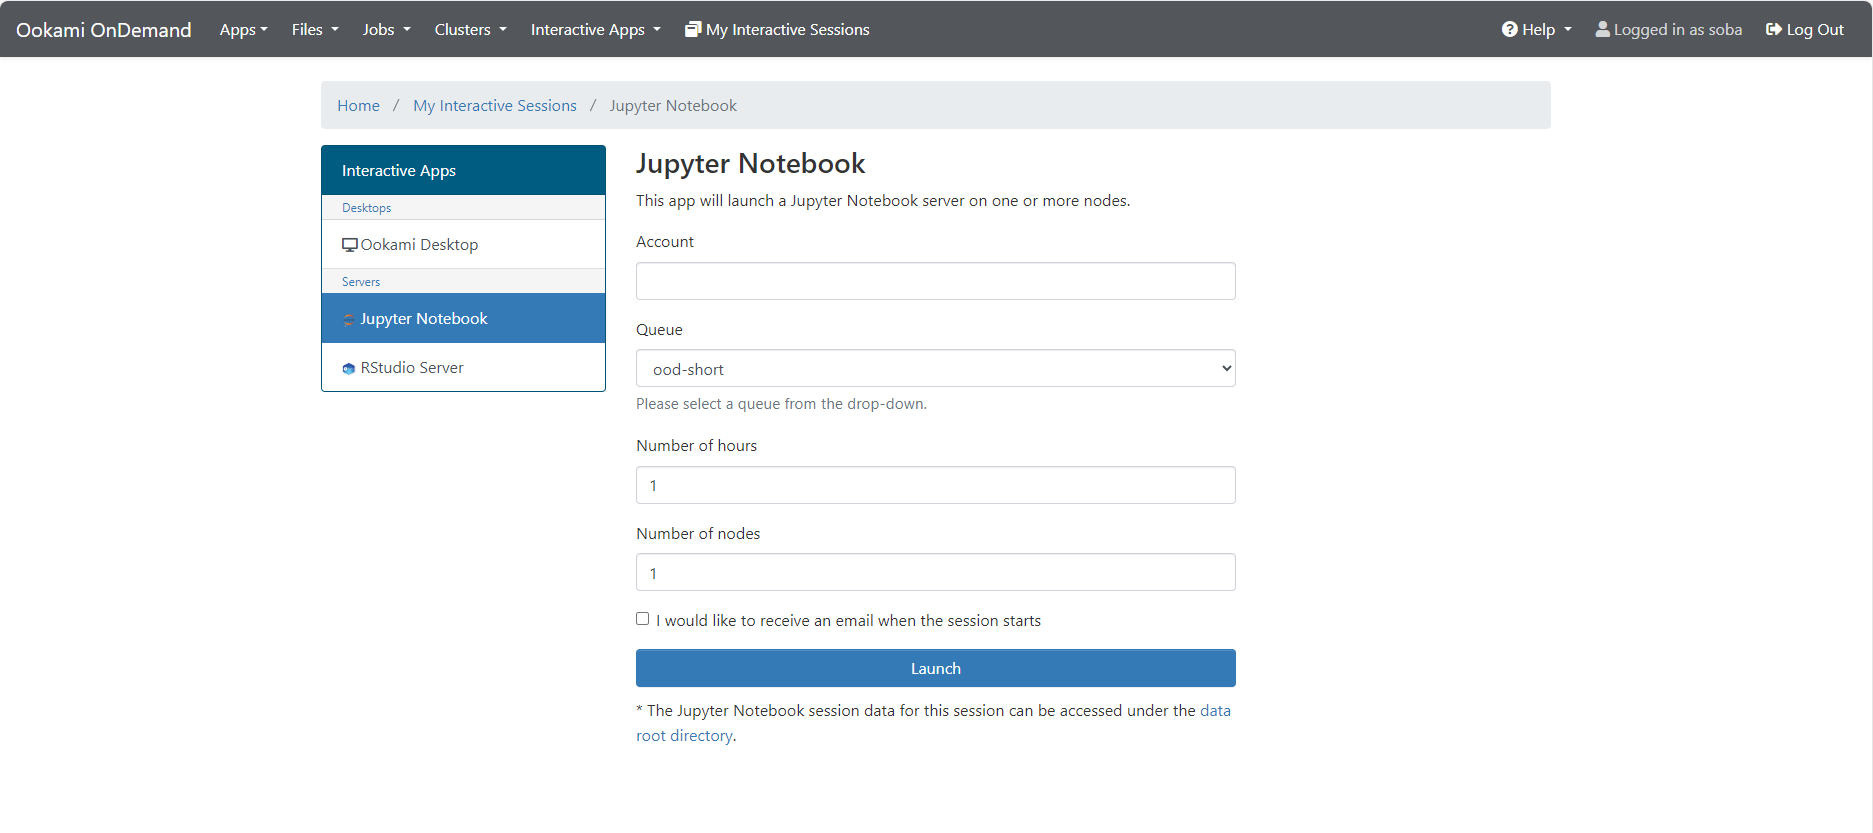Open the Interactive Apps navbar menu
The image size is (1873, 833).
pos(595,30)
